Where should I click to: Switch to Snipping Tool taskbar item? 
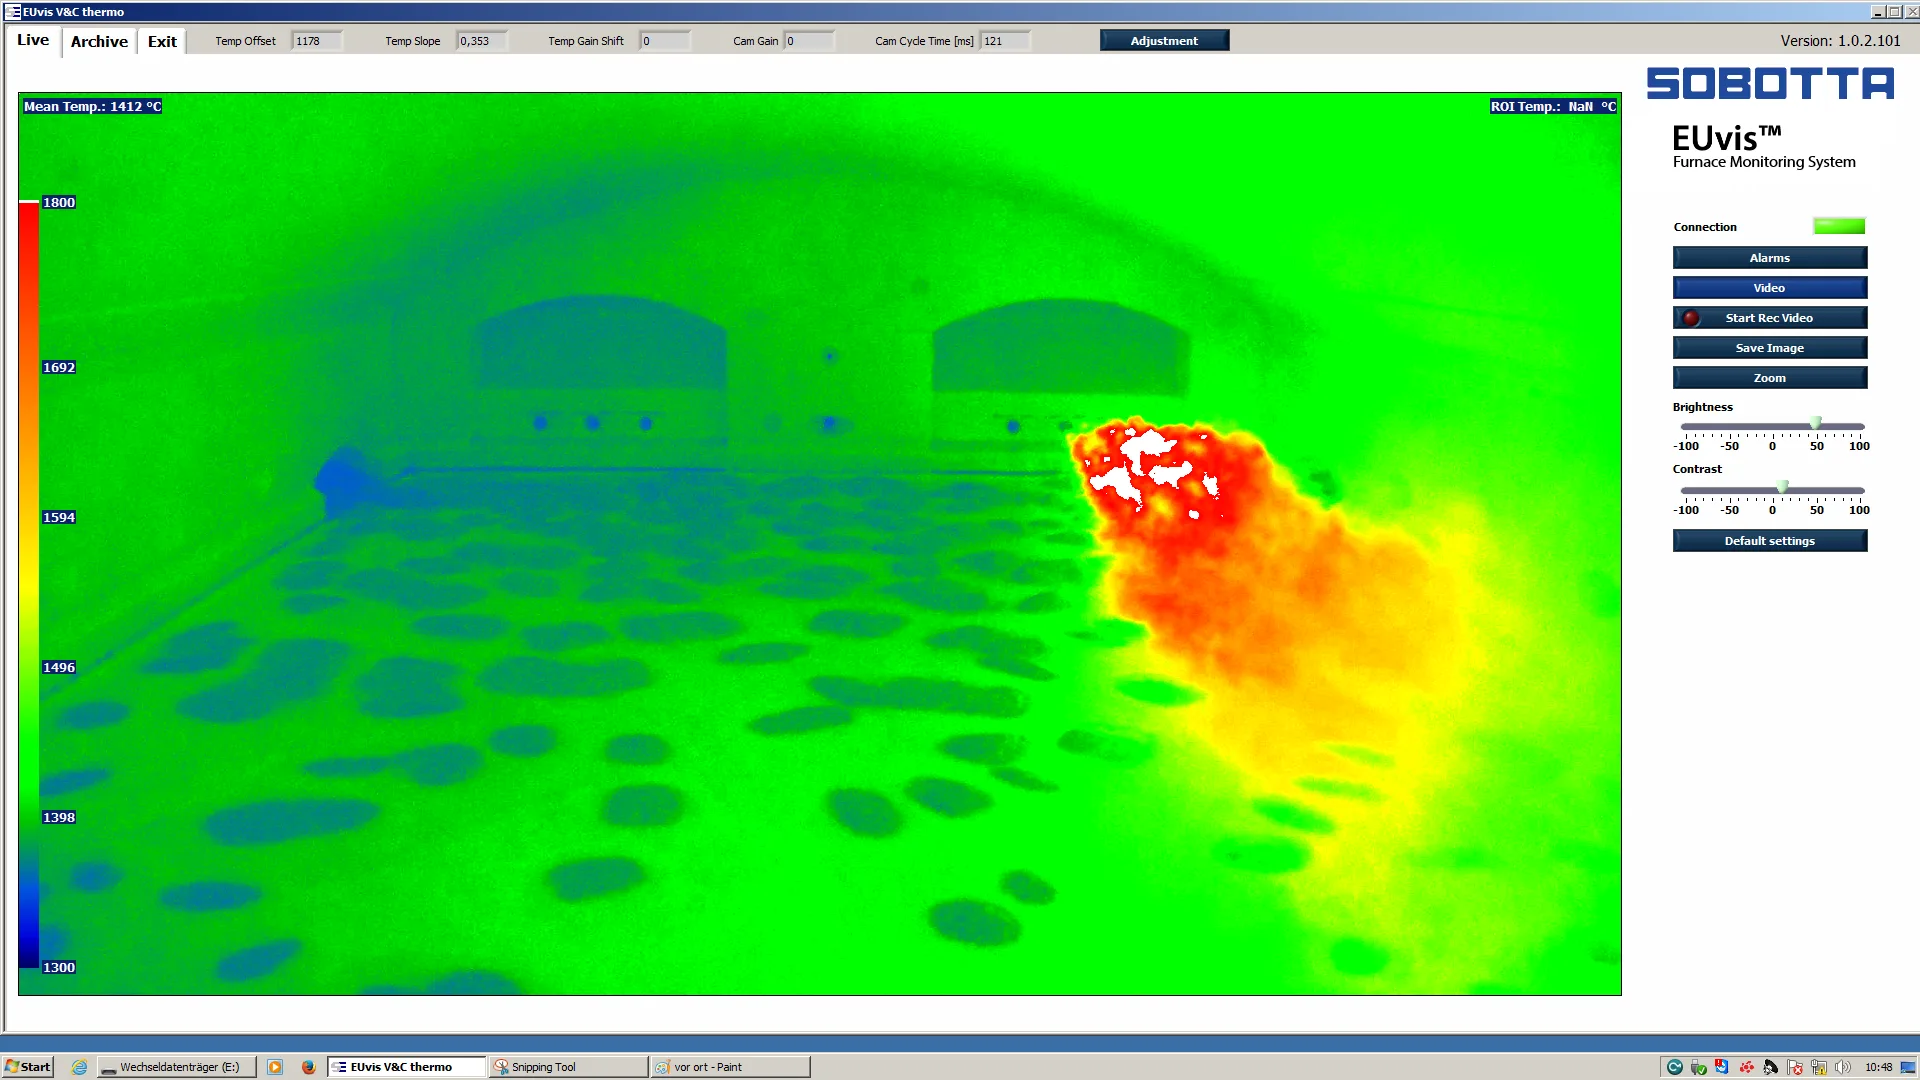pos(568,1067)
